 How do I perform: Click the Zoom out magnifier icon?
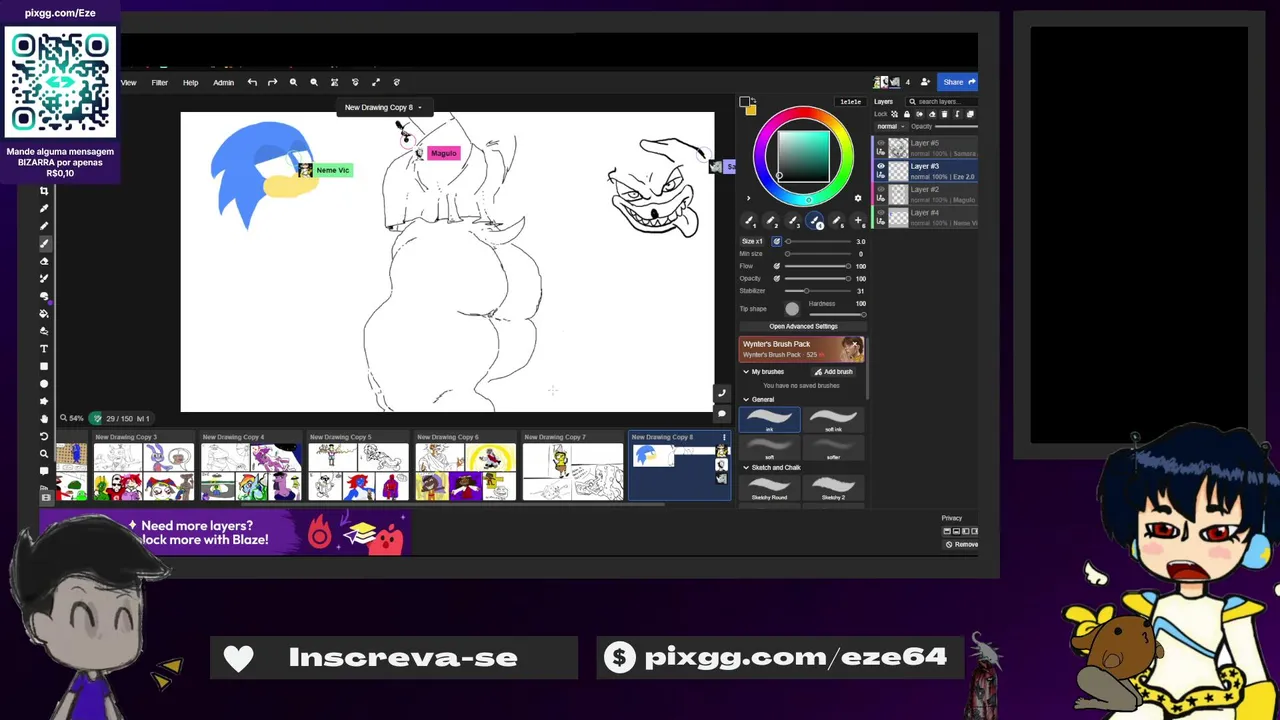coord(314,82)
